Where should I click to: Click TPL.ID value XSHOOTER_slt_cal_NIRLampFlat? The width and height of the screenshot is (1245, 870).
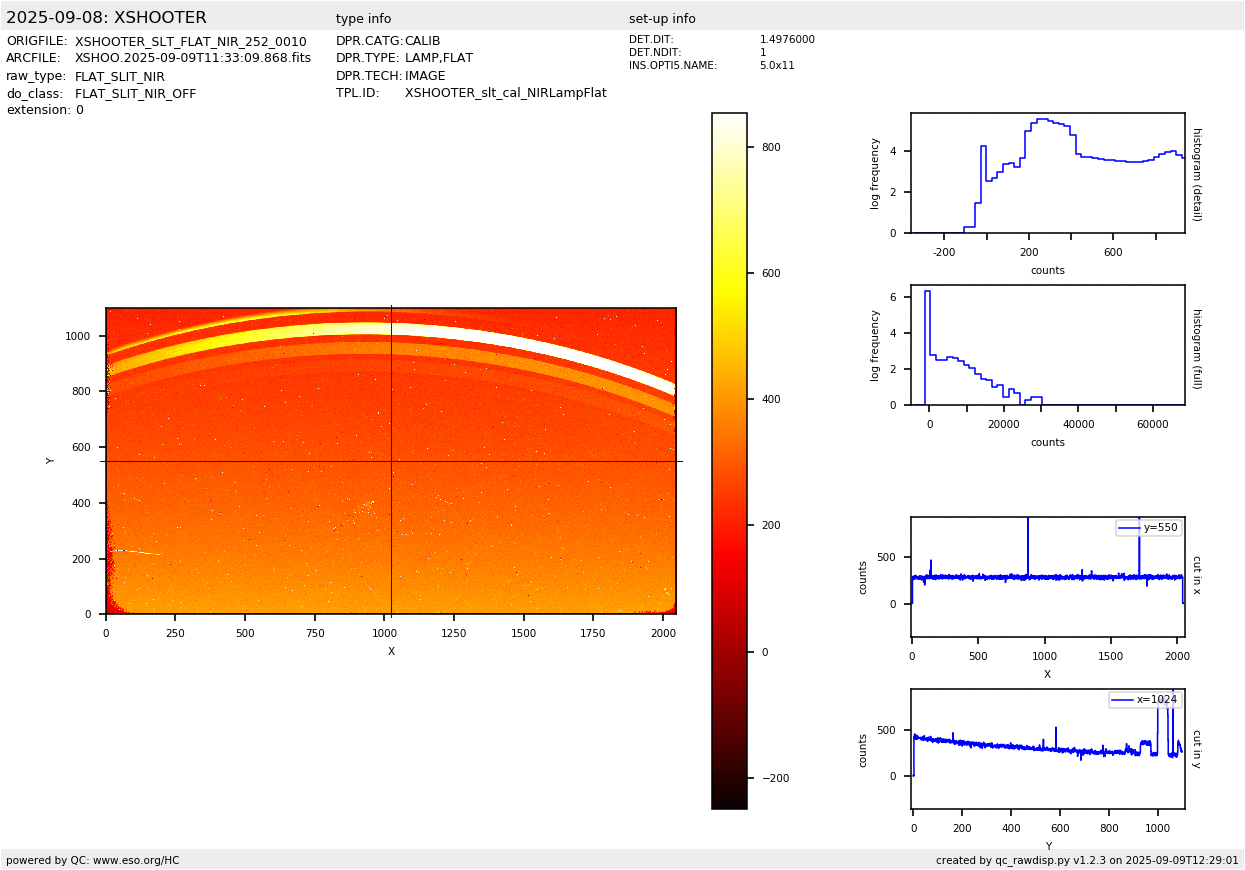click(506, 93)
